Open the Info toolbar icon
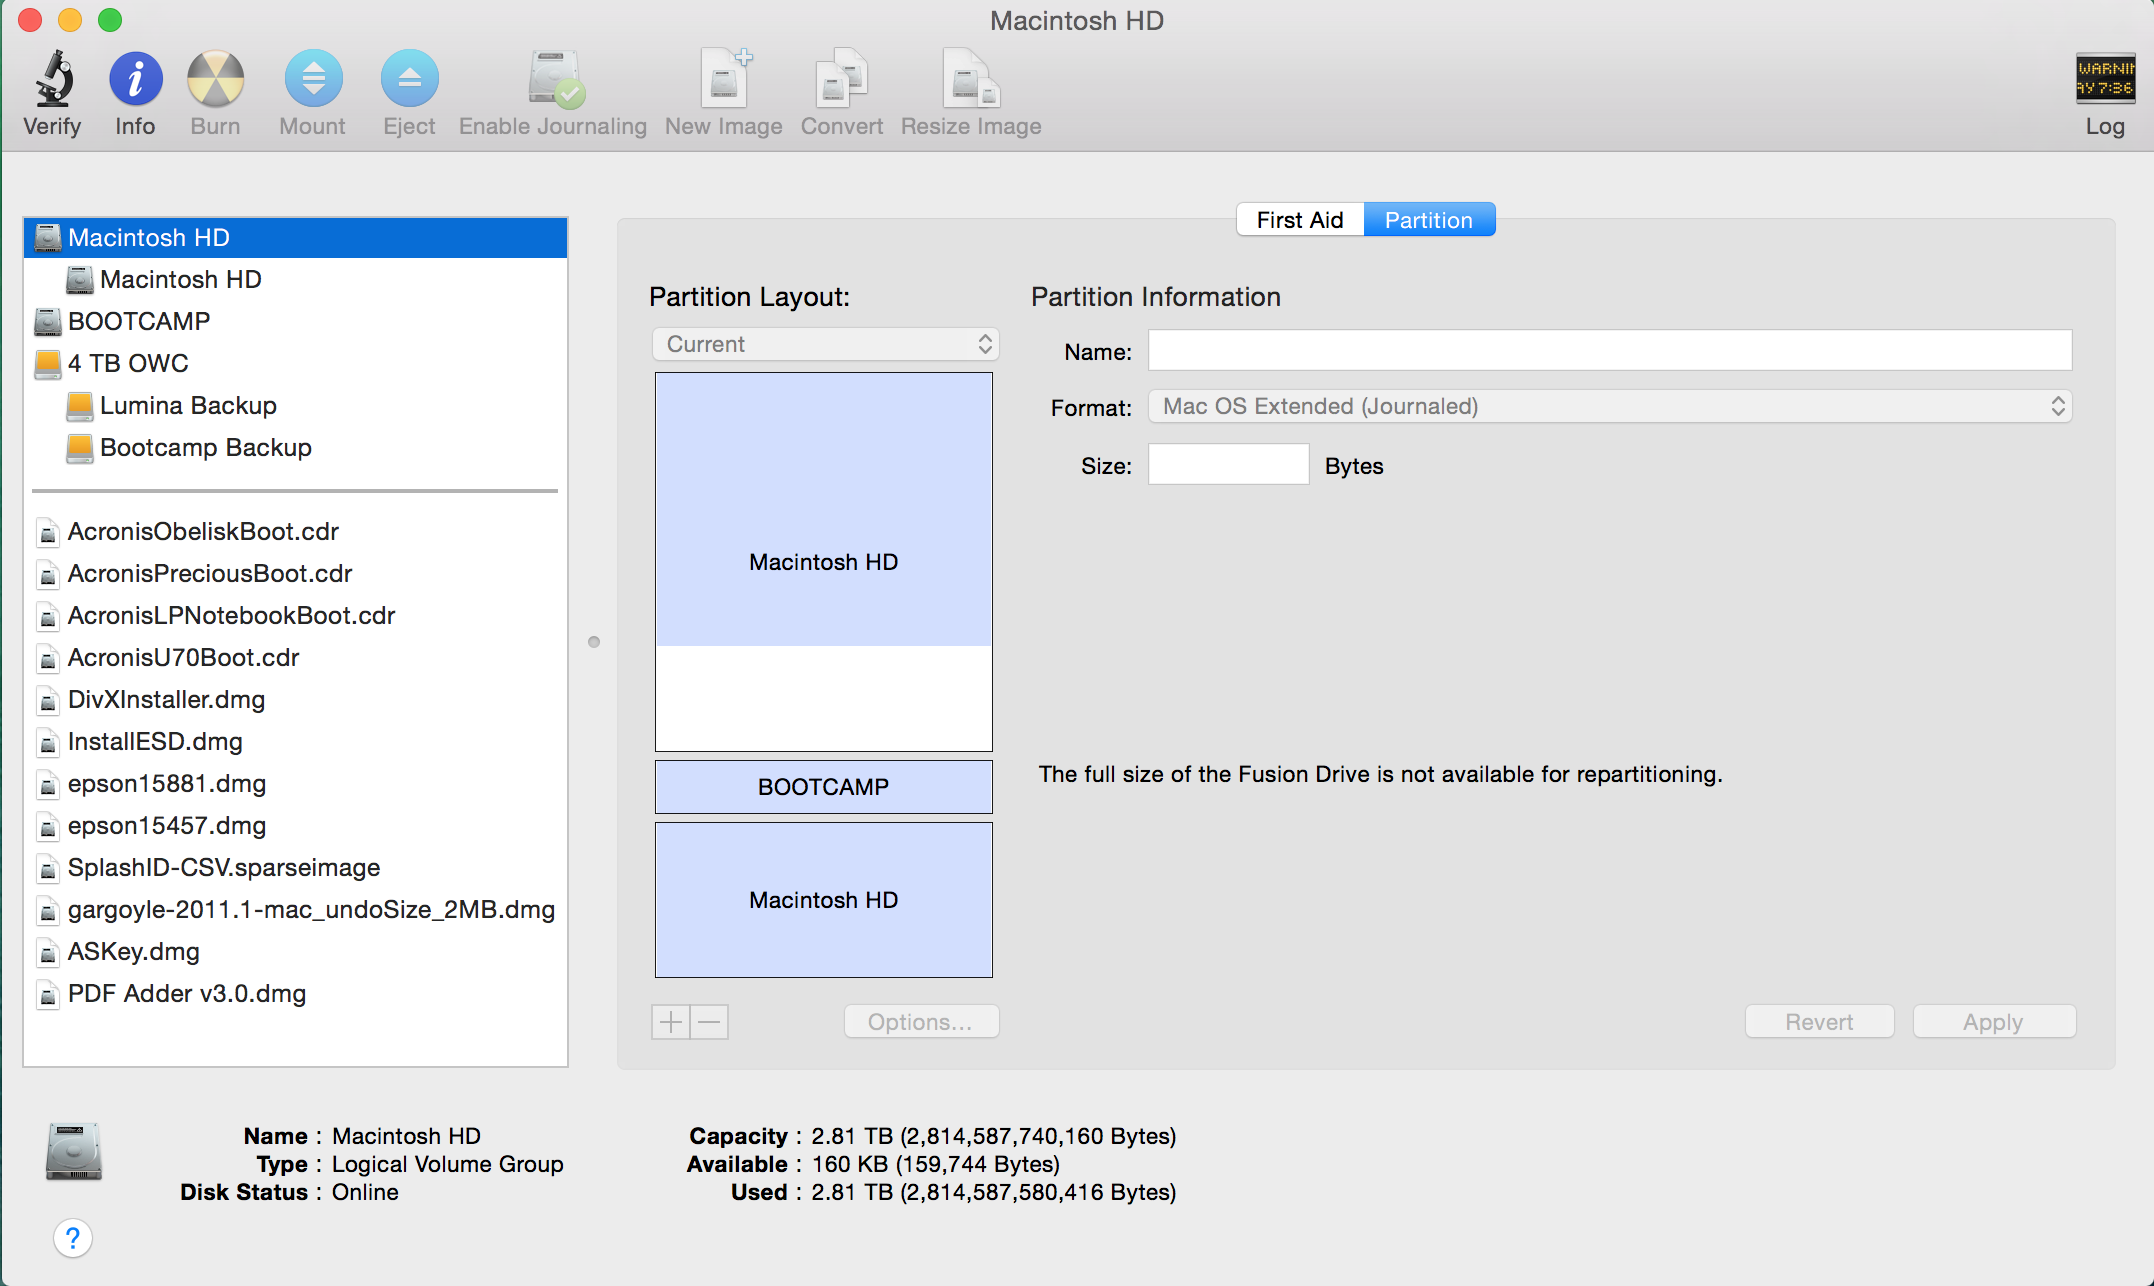This screenshot has height=1286, width=2154. [x=135, y=80]
